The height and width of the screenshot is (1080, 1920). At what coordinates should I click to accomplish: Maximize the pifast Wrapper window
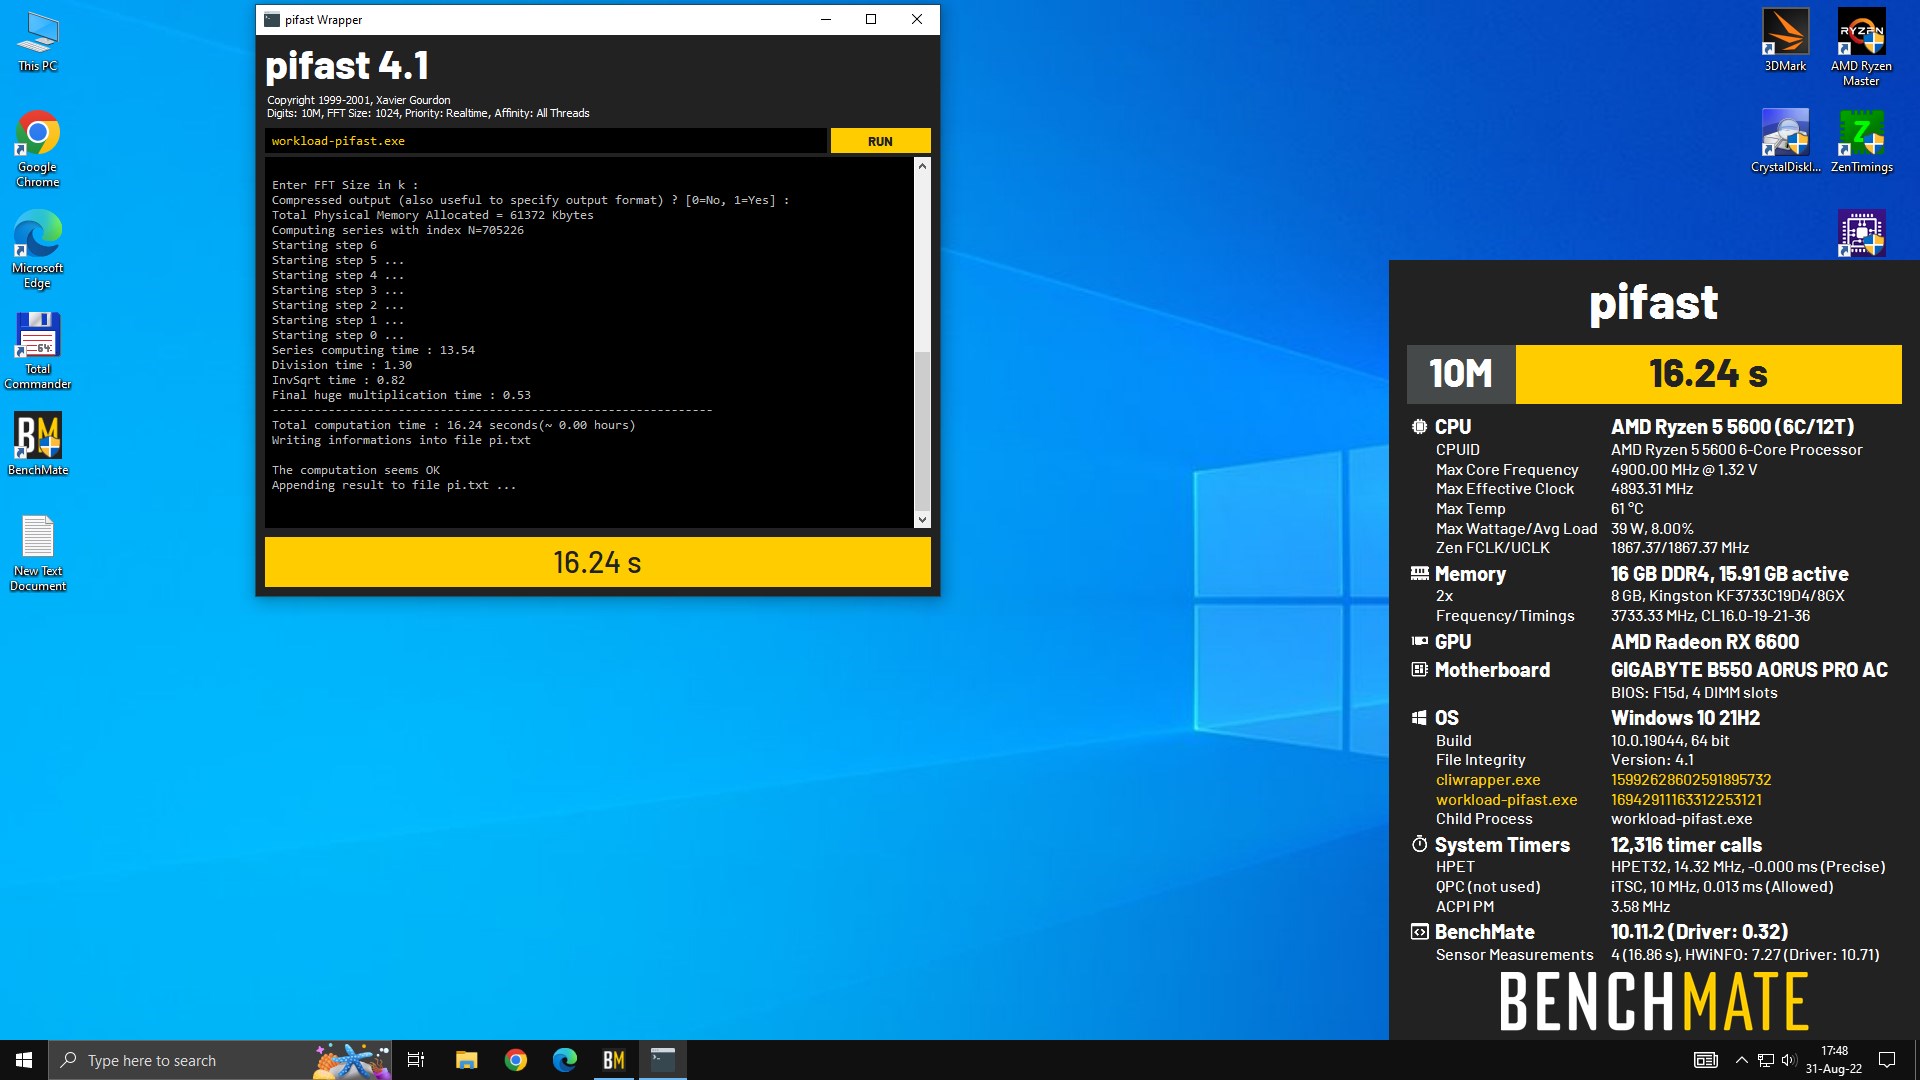click(x=871, y=19)
